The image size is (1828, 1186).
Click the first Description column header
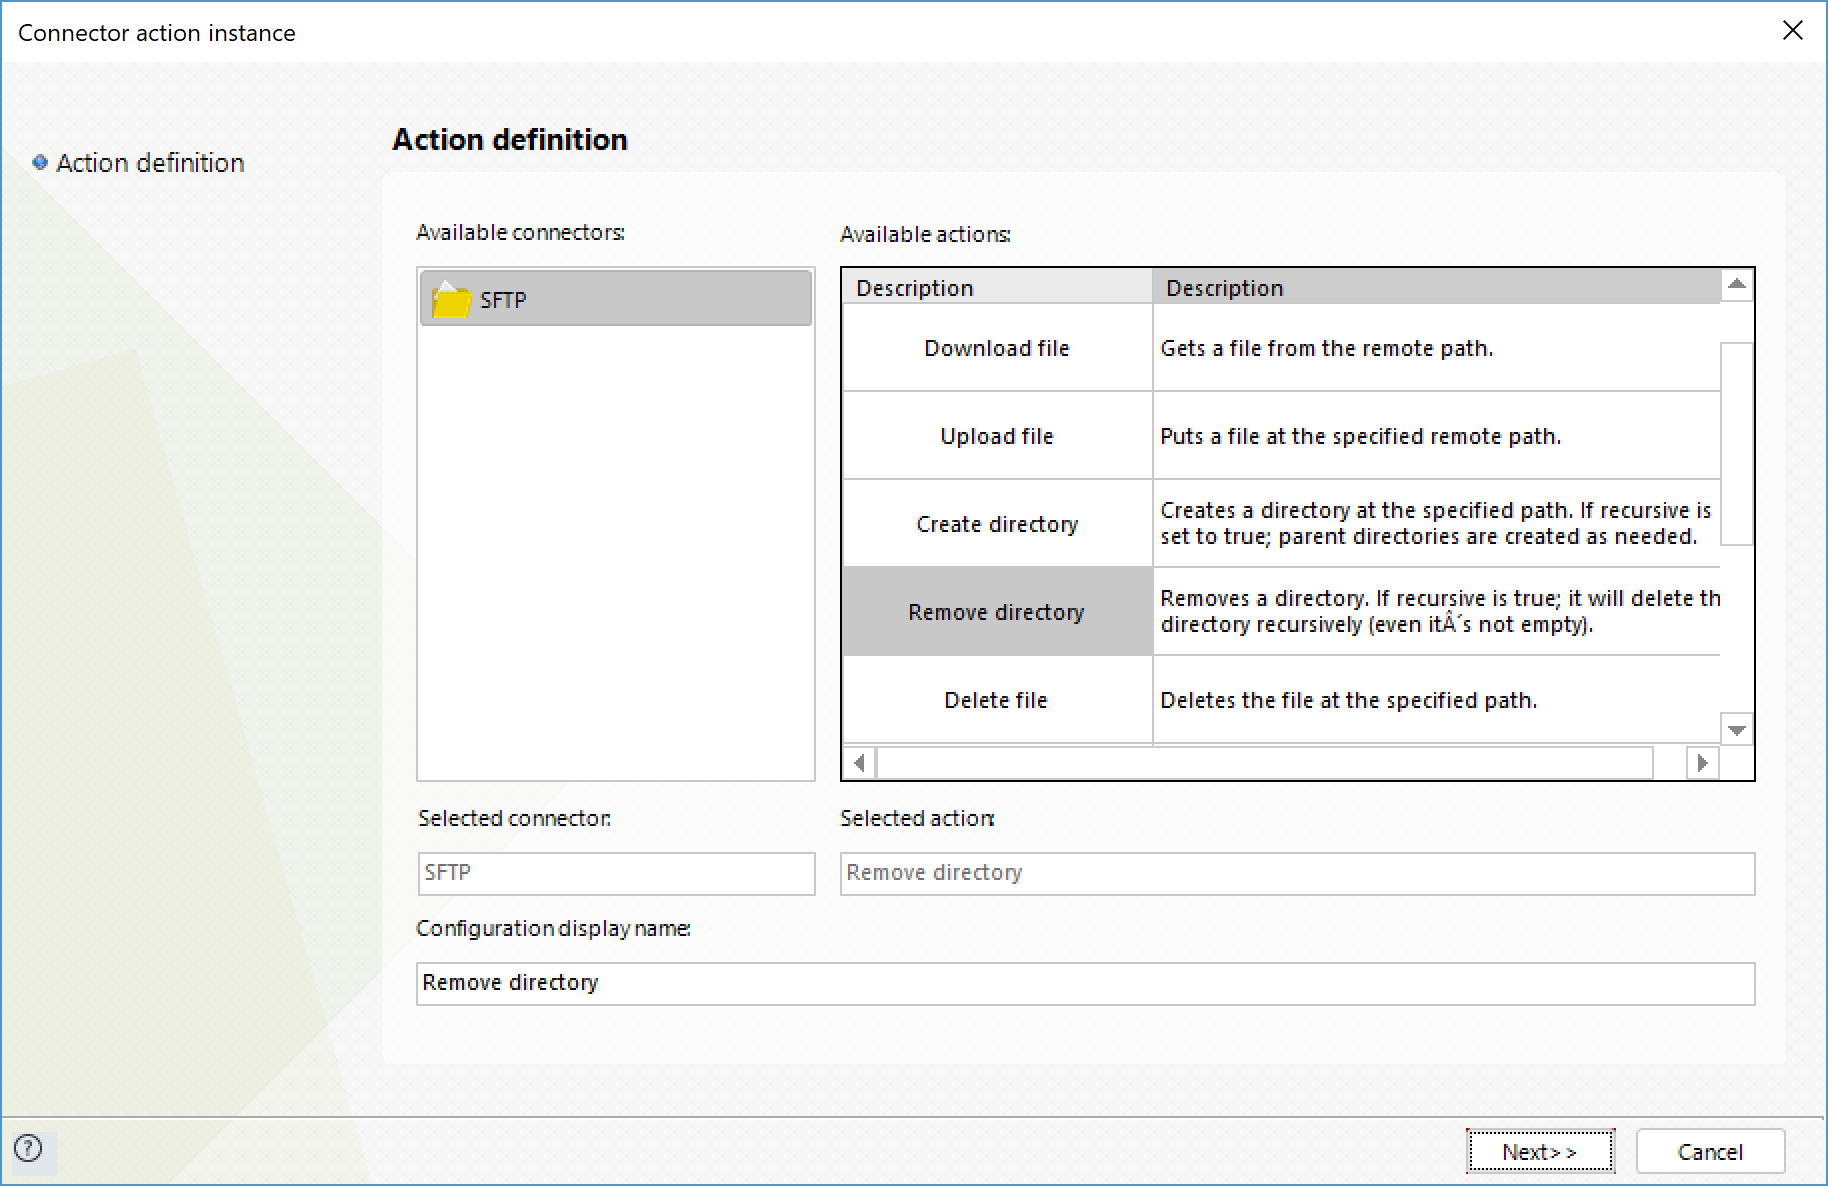coord(997,287)
